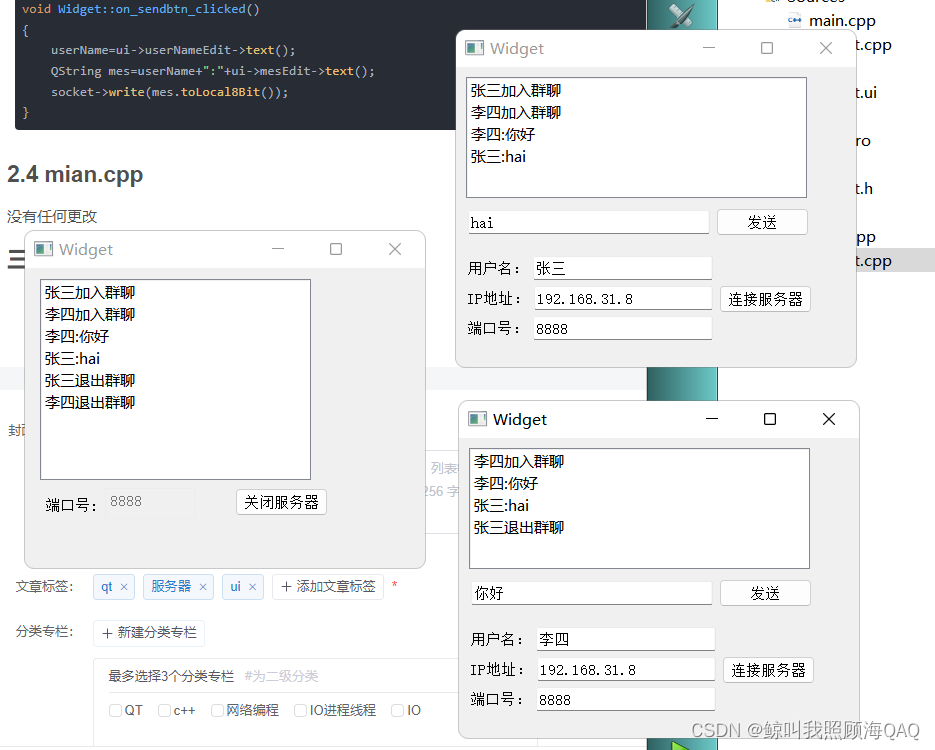The image size is (935, 750).
Task: Check the QT category checkbox
Action: pyautogui.click(x=115, y=710)
